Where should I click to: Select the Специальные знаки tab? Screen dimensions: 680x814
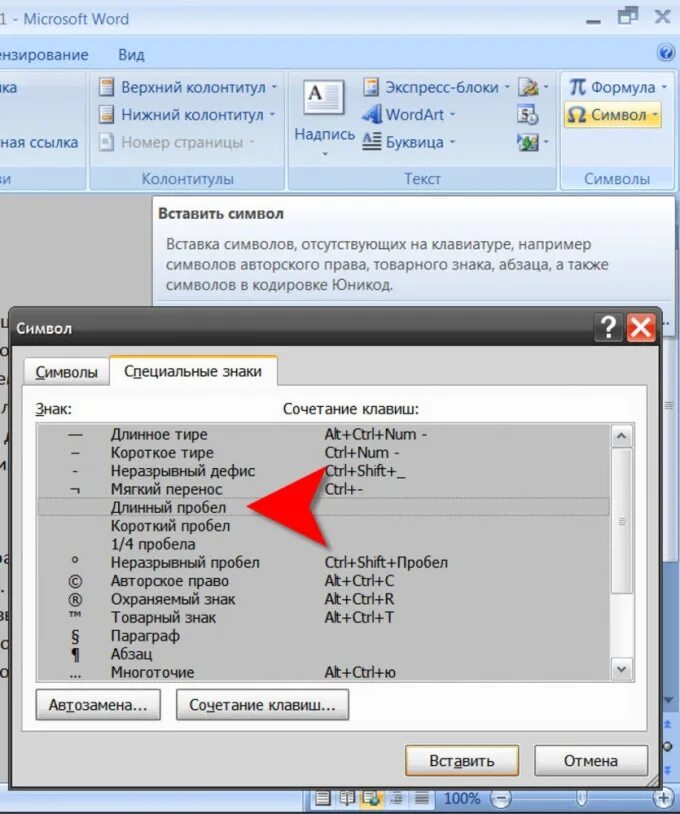(x=193, y=371)
